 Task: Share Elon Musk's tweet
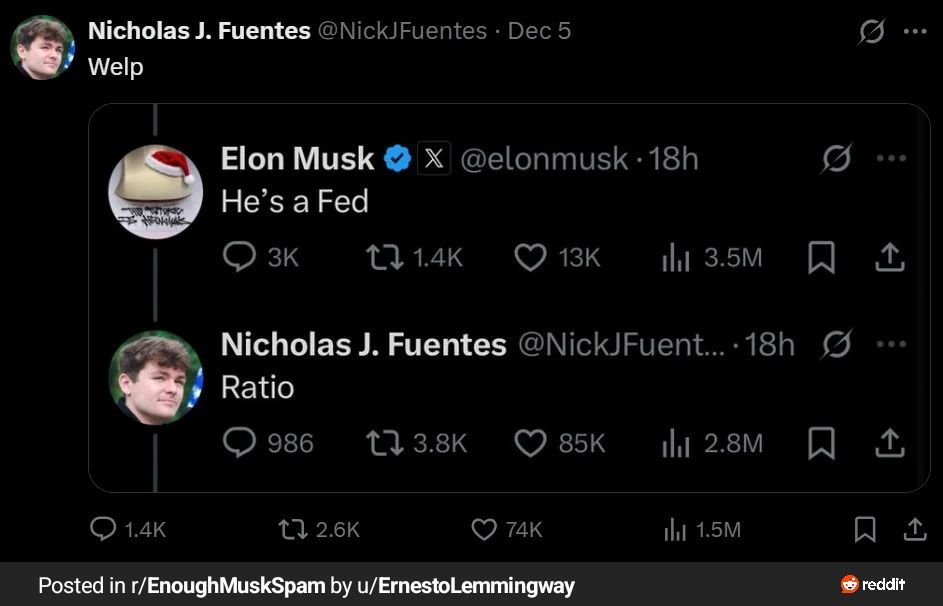click(x=889, y=257)
